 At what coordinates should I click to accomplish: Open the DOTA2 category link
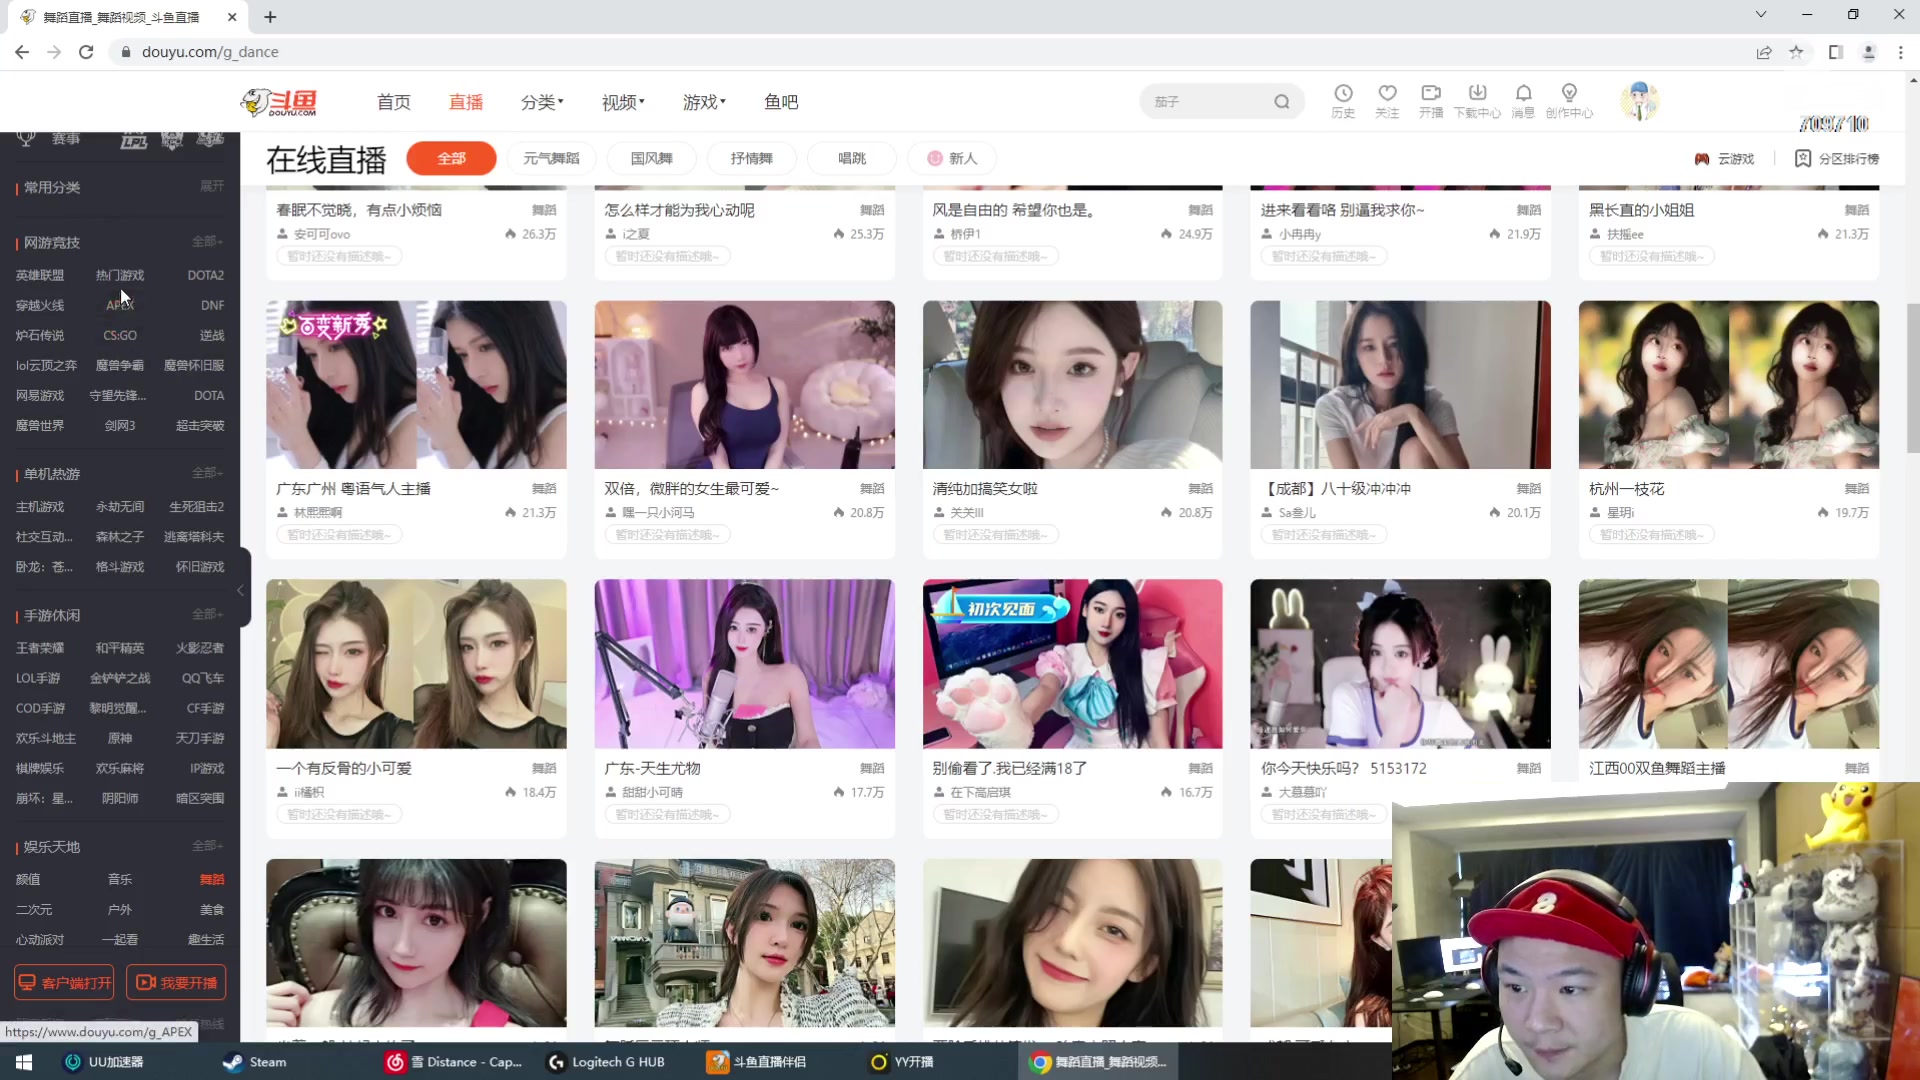(x=205, y=274)
